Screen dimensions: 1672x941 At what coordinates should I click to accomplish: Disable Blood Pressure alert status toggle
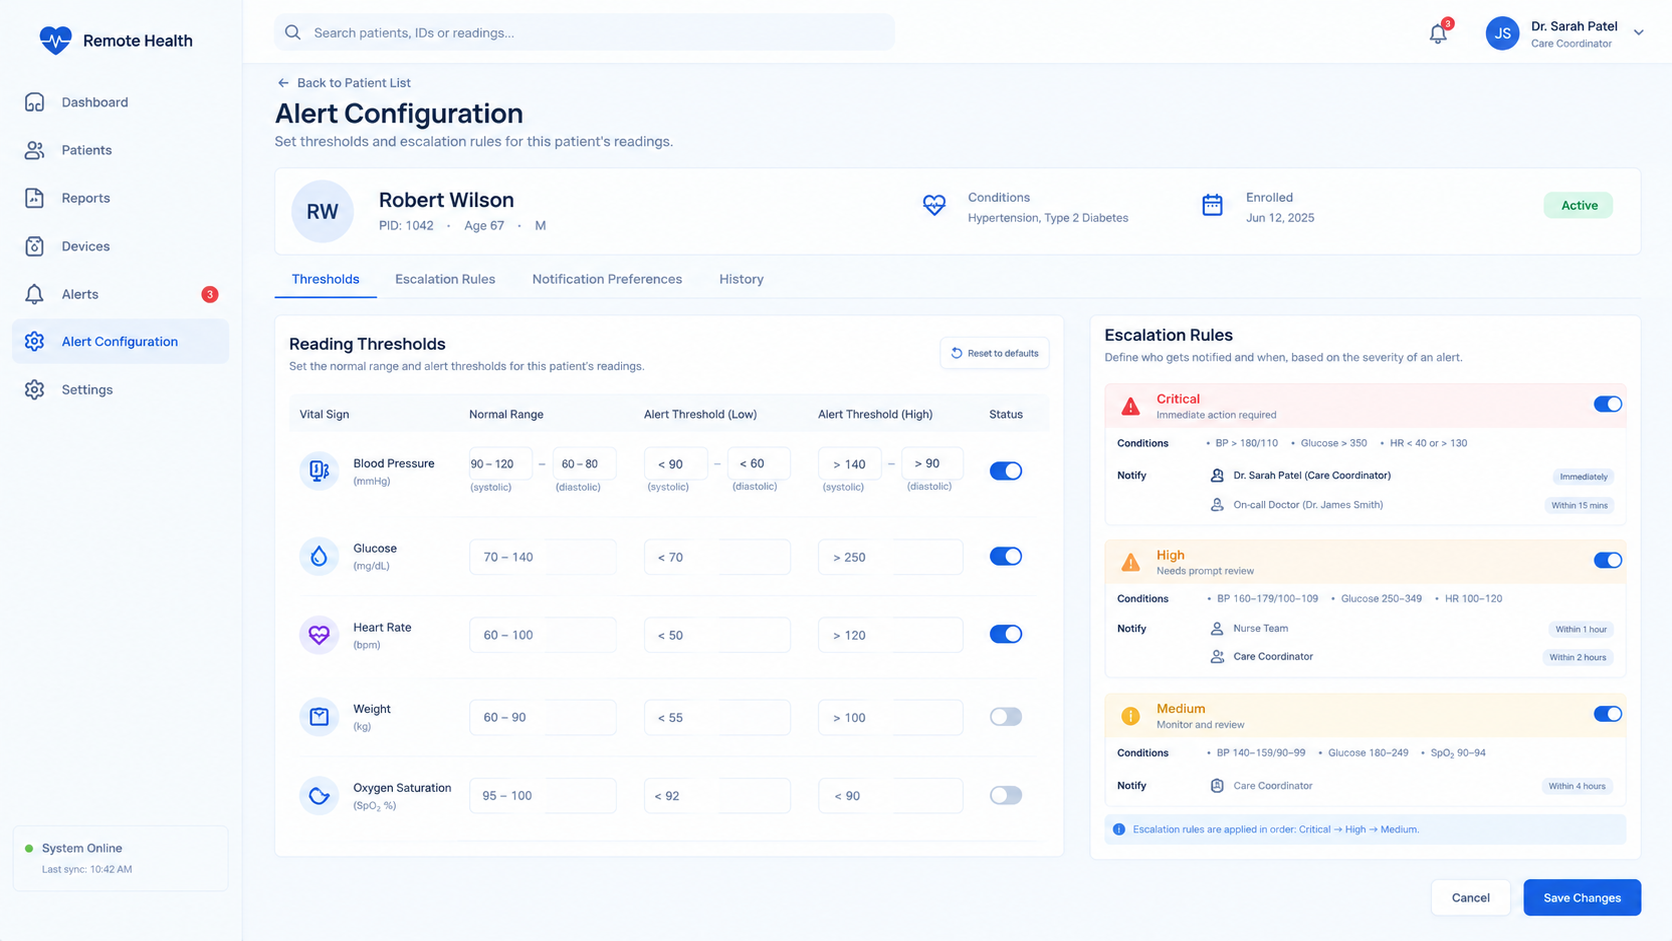[x=1006, y=471]
